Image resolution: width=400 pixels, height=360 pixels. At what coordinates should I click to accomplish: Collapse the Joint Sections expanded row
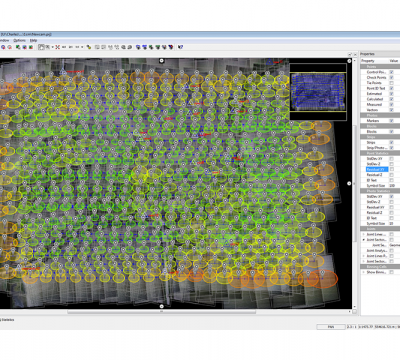[364, 240]
